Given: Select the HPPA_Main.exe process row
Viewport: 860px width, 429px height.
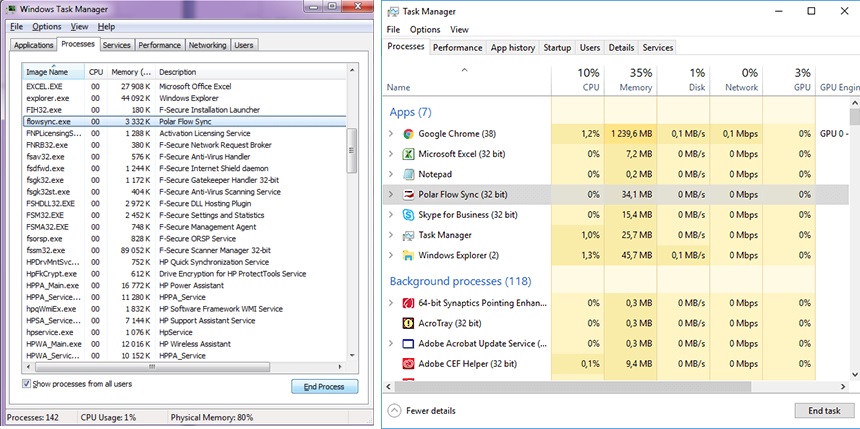Looking at the screenshot, I should (x=184, y=285).
